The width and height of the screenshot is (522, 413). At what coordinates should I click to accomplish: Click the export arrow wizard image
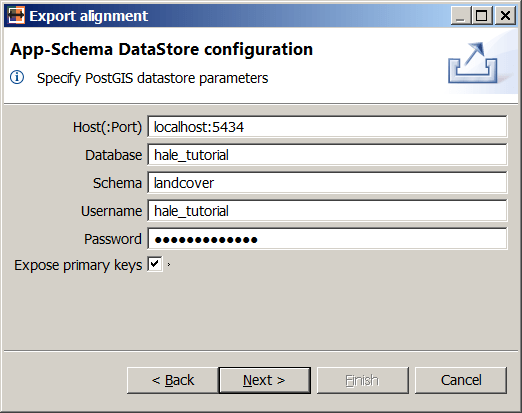pyautogui.click(x=473, y=63)
